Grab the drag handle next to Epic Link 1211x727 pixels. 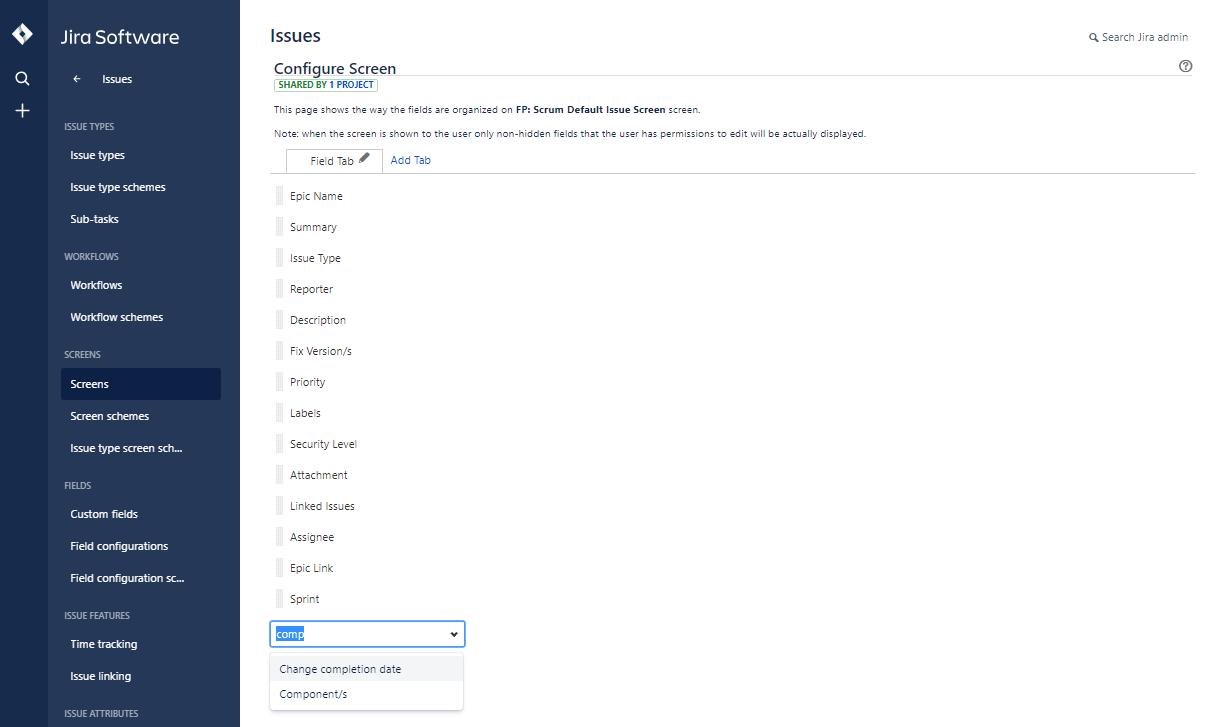[x=280, y=568]
